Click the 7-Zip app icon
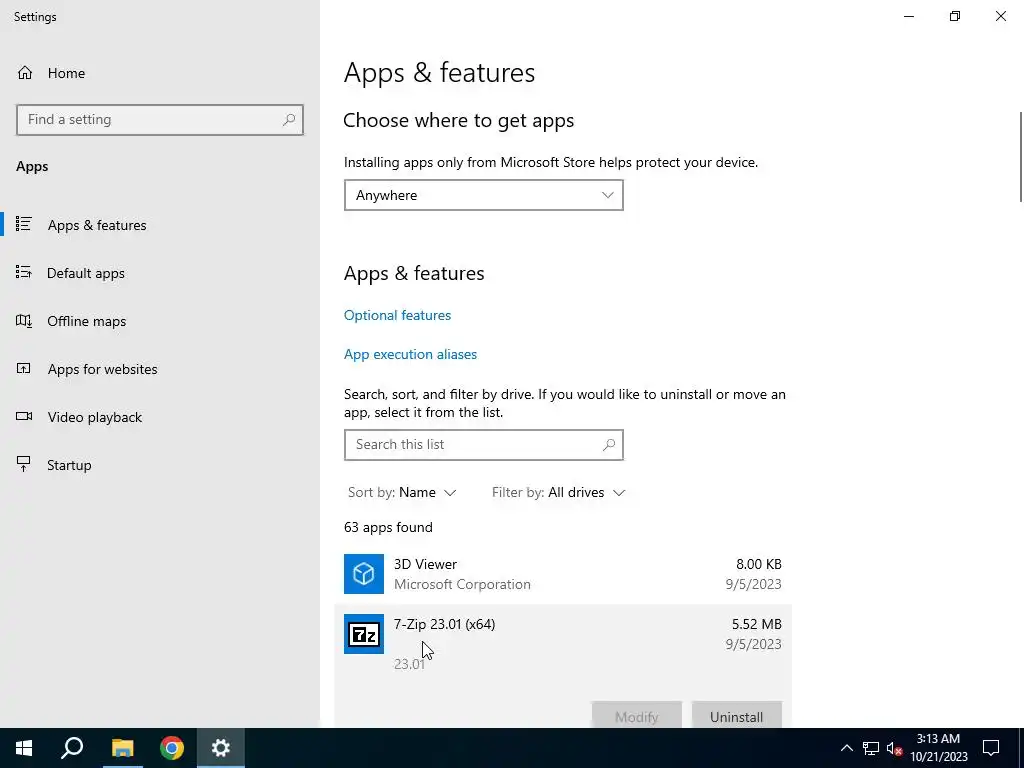Viewport: 1024px width, 768px height. pos(364,634)
